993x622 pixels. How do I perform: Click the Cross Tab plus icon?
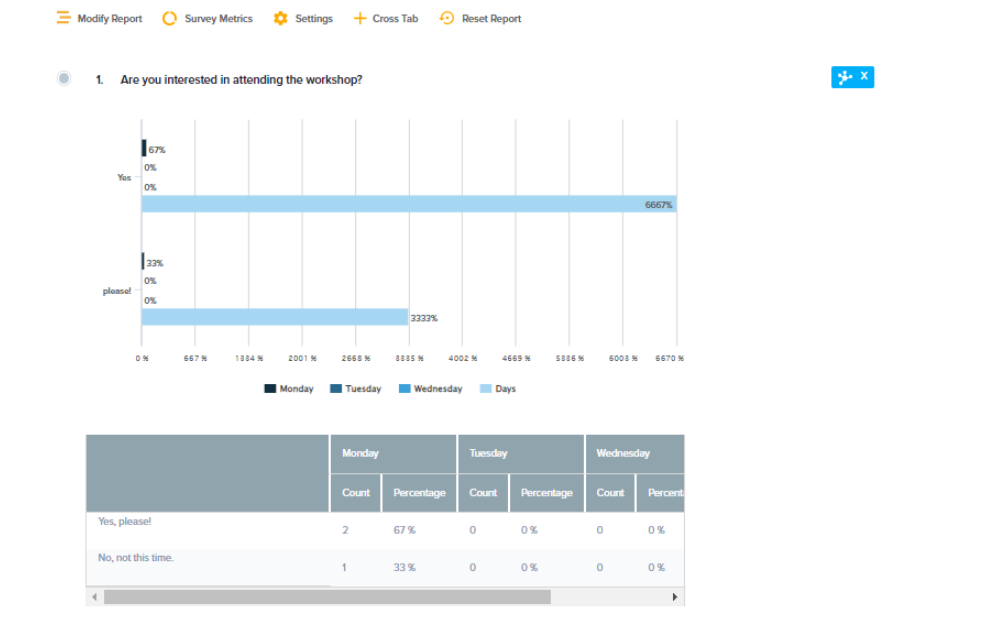coord(360,18)
